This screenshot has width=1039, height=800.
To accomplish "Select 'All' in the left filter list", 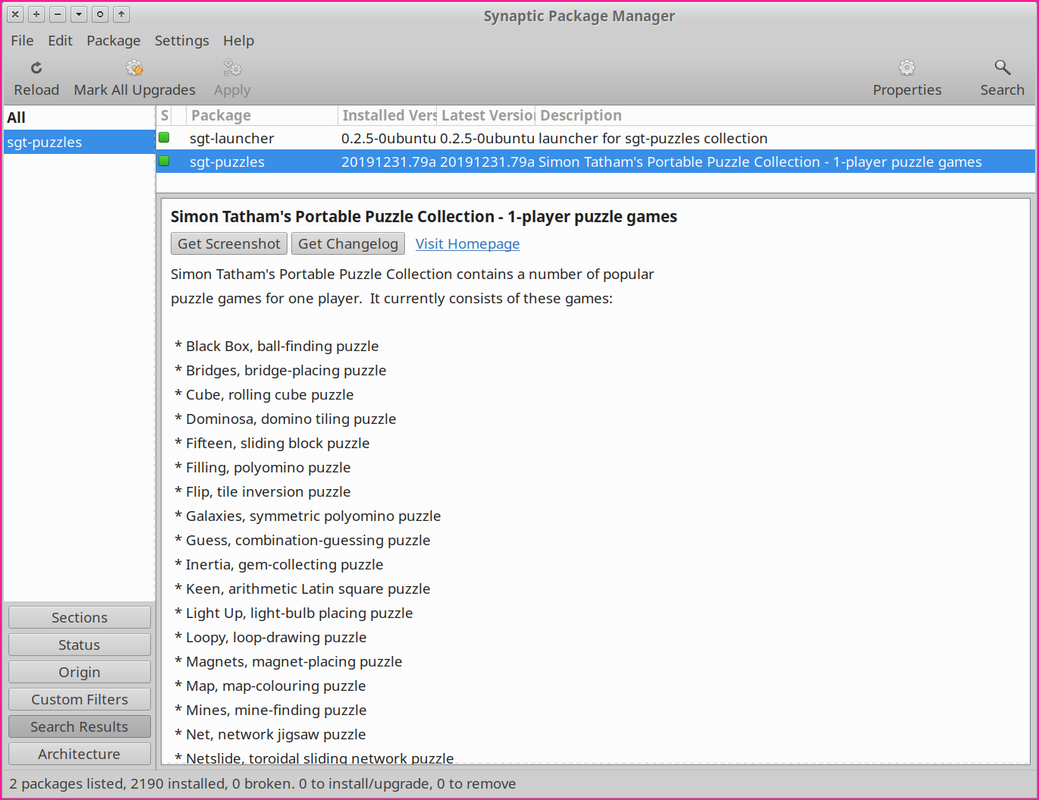I will [x=80, y=117].
